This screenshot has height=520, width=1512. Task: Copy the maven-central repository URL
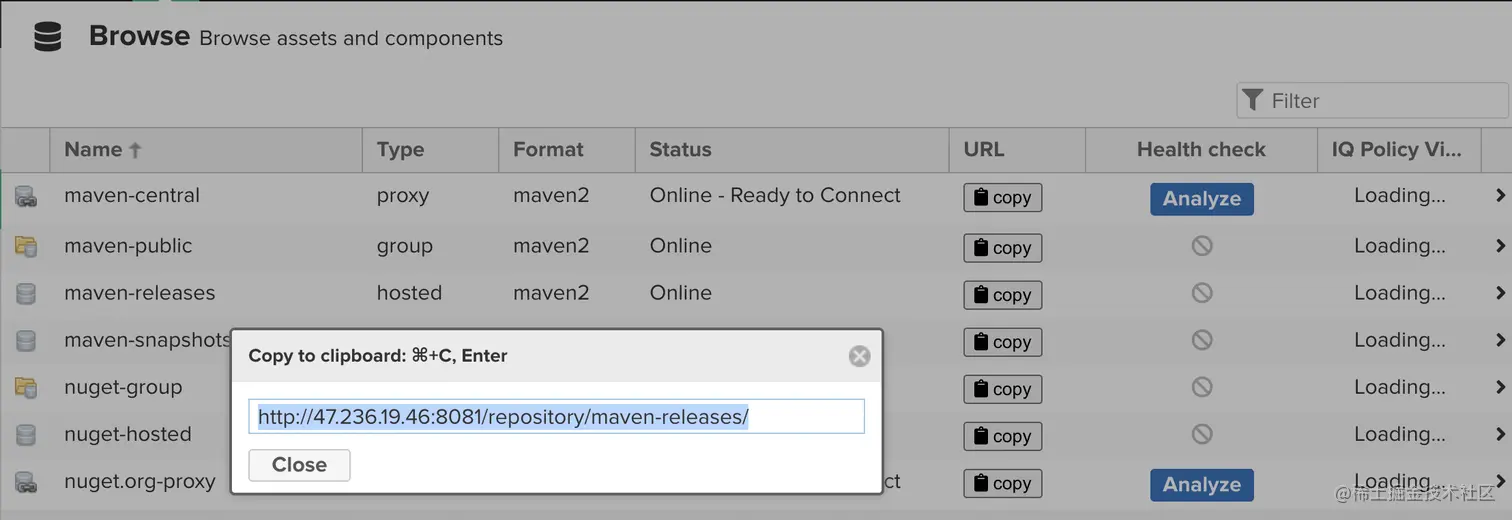[x=1002, y=198]
